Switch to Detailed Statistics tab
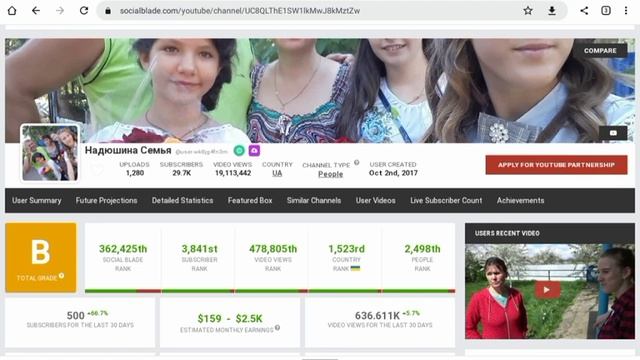This screenshot has width=640, height=360. tap(182, 200)
